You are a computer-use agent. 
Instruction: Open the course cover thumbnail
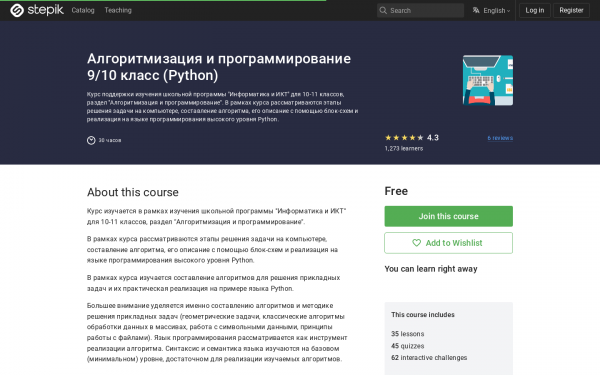pyautogui.click(x=488, y=80)
